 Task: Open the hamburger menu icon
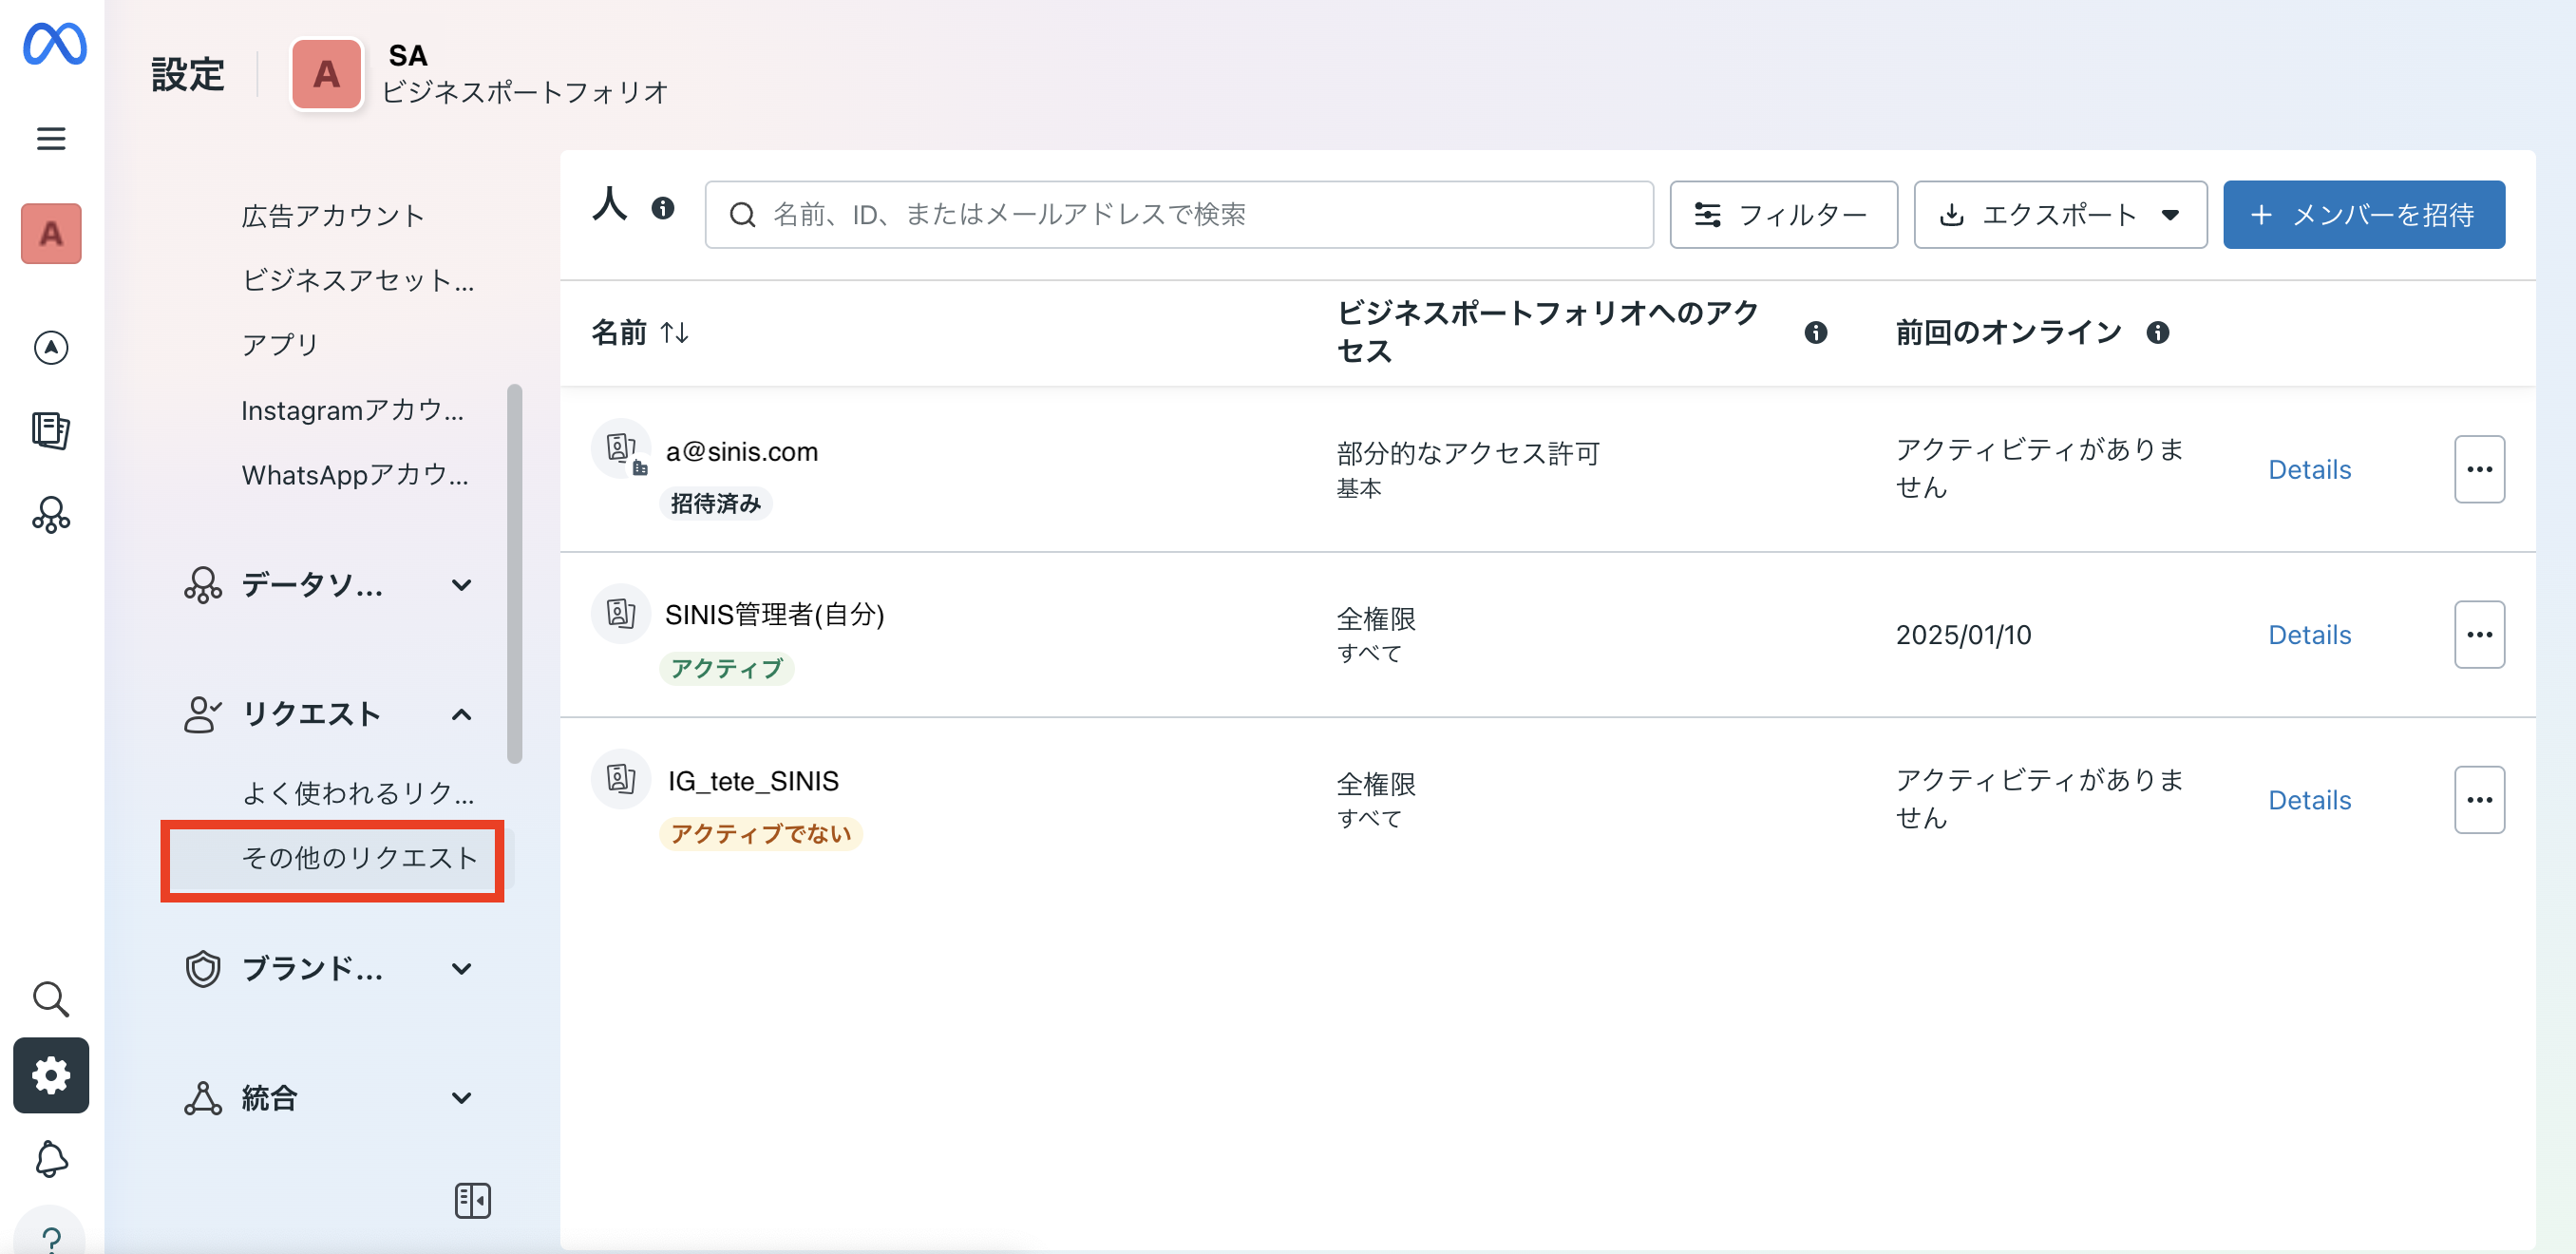(51, 138)
